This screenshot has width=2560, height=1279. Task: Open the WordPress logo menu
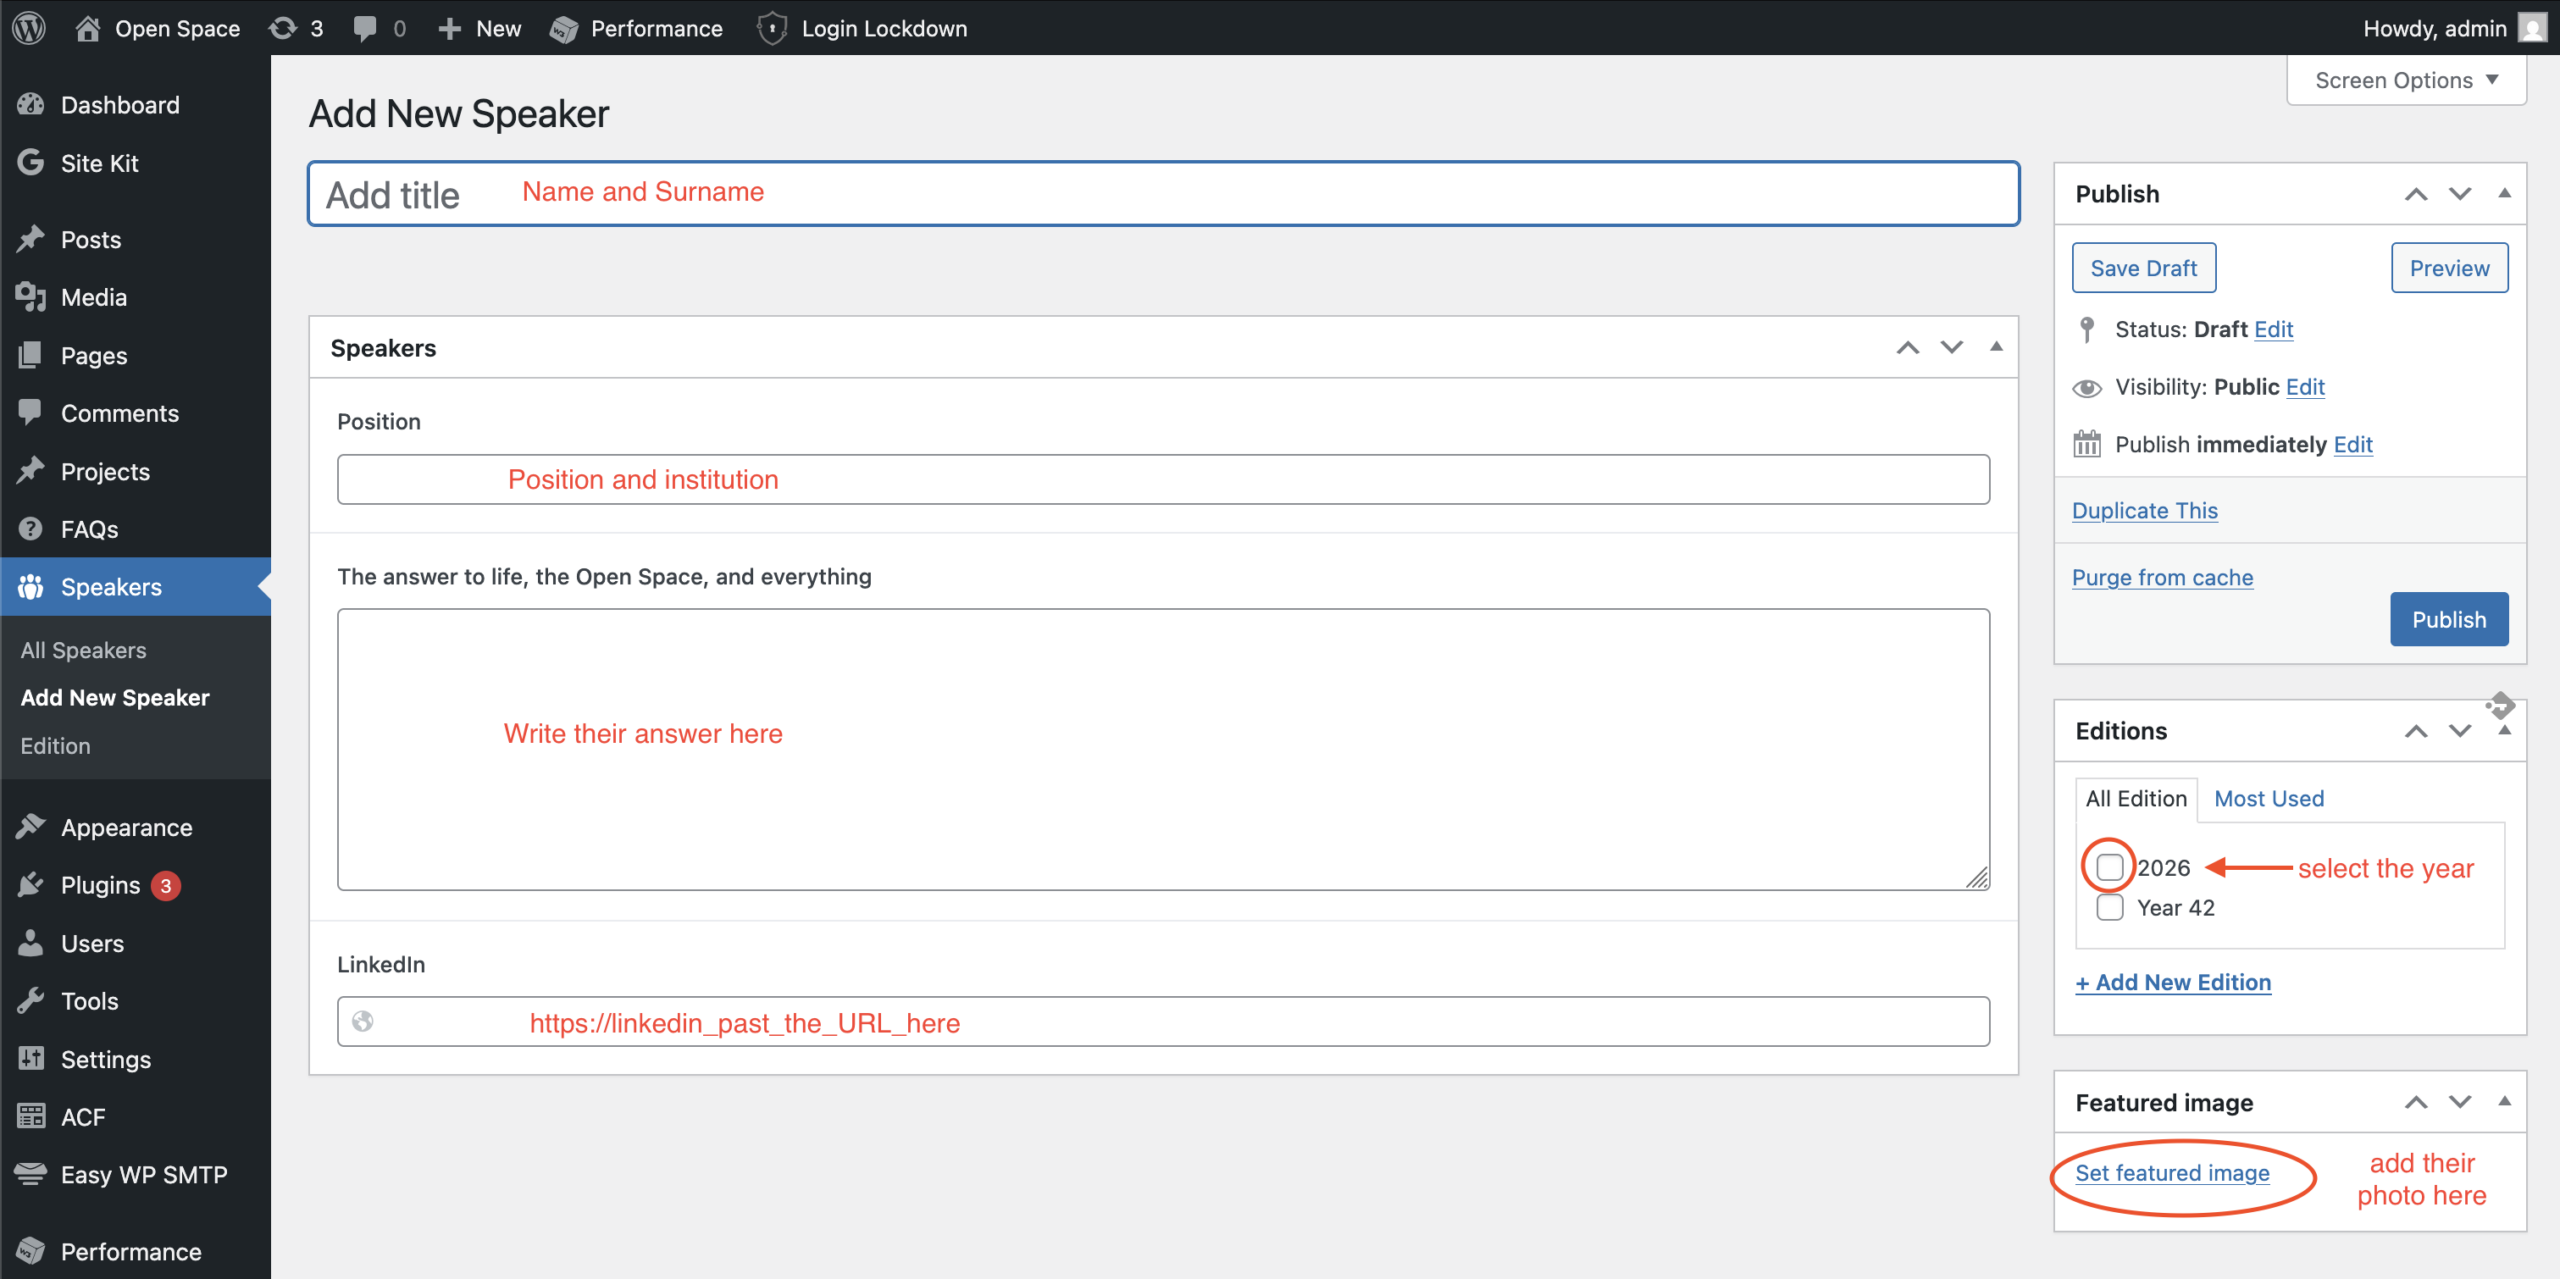click(29, 28)
